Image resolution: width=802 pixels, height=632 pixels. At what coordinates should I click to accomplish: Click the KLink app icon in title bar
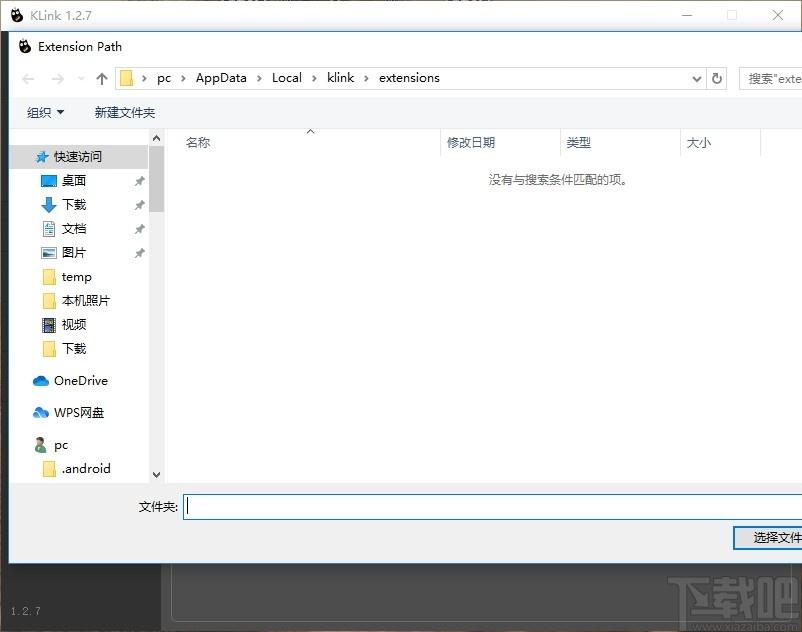17,15
